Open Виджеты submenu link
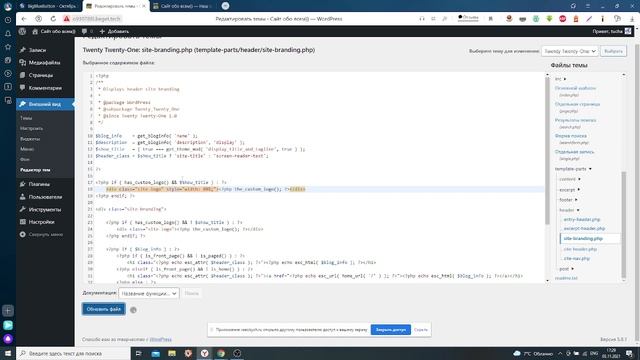Image resolution: width=640 pixels, height=360 pixels. [30, 139]
